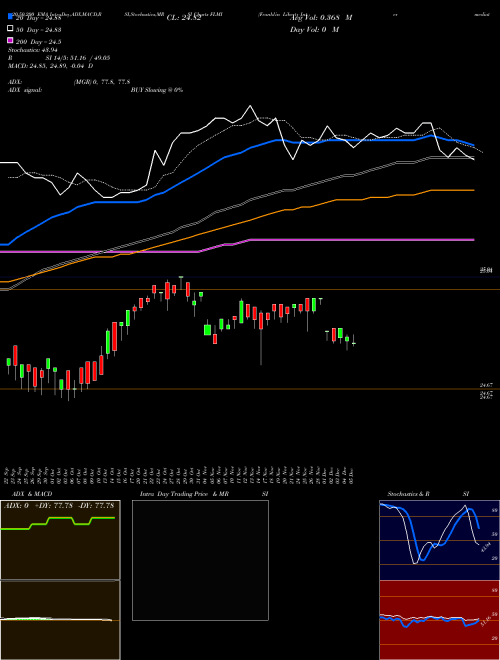Viewport: 500px width, 660px height.
Task: Click the blue stochastics chart panel
Action: click(x=439, y=540)
